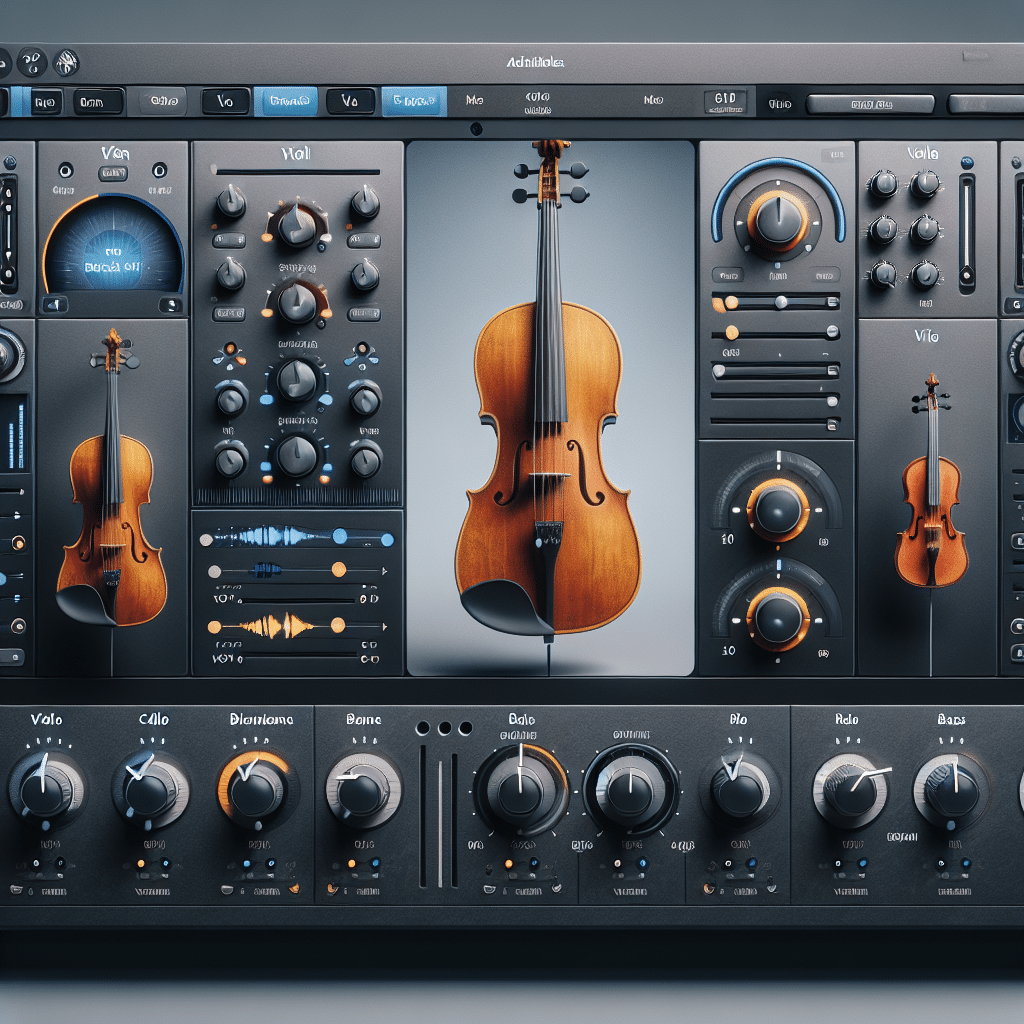1024x1024 pixels.
Task: Click the top-left knob of the six-knob grid
Action: 883,184
